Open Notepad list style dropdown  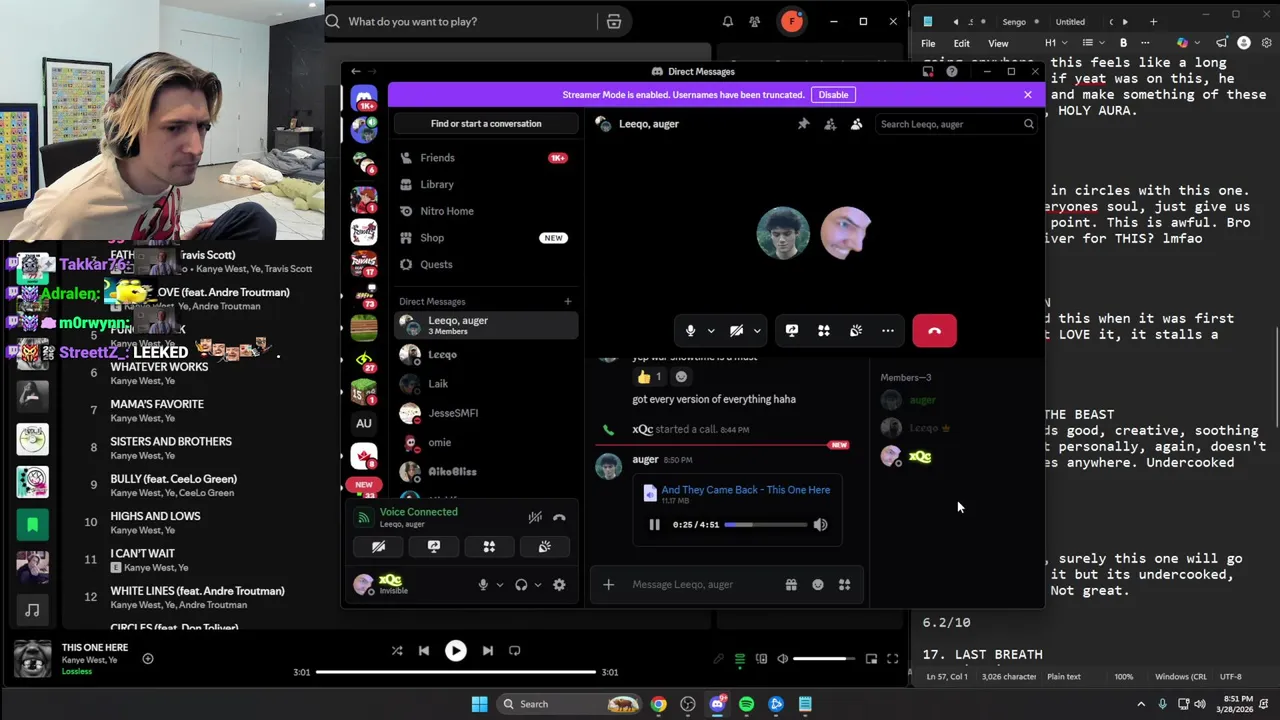pyautogui.click(x=1092, y=43)
